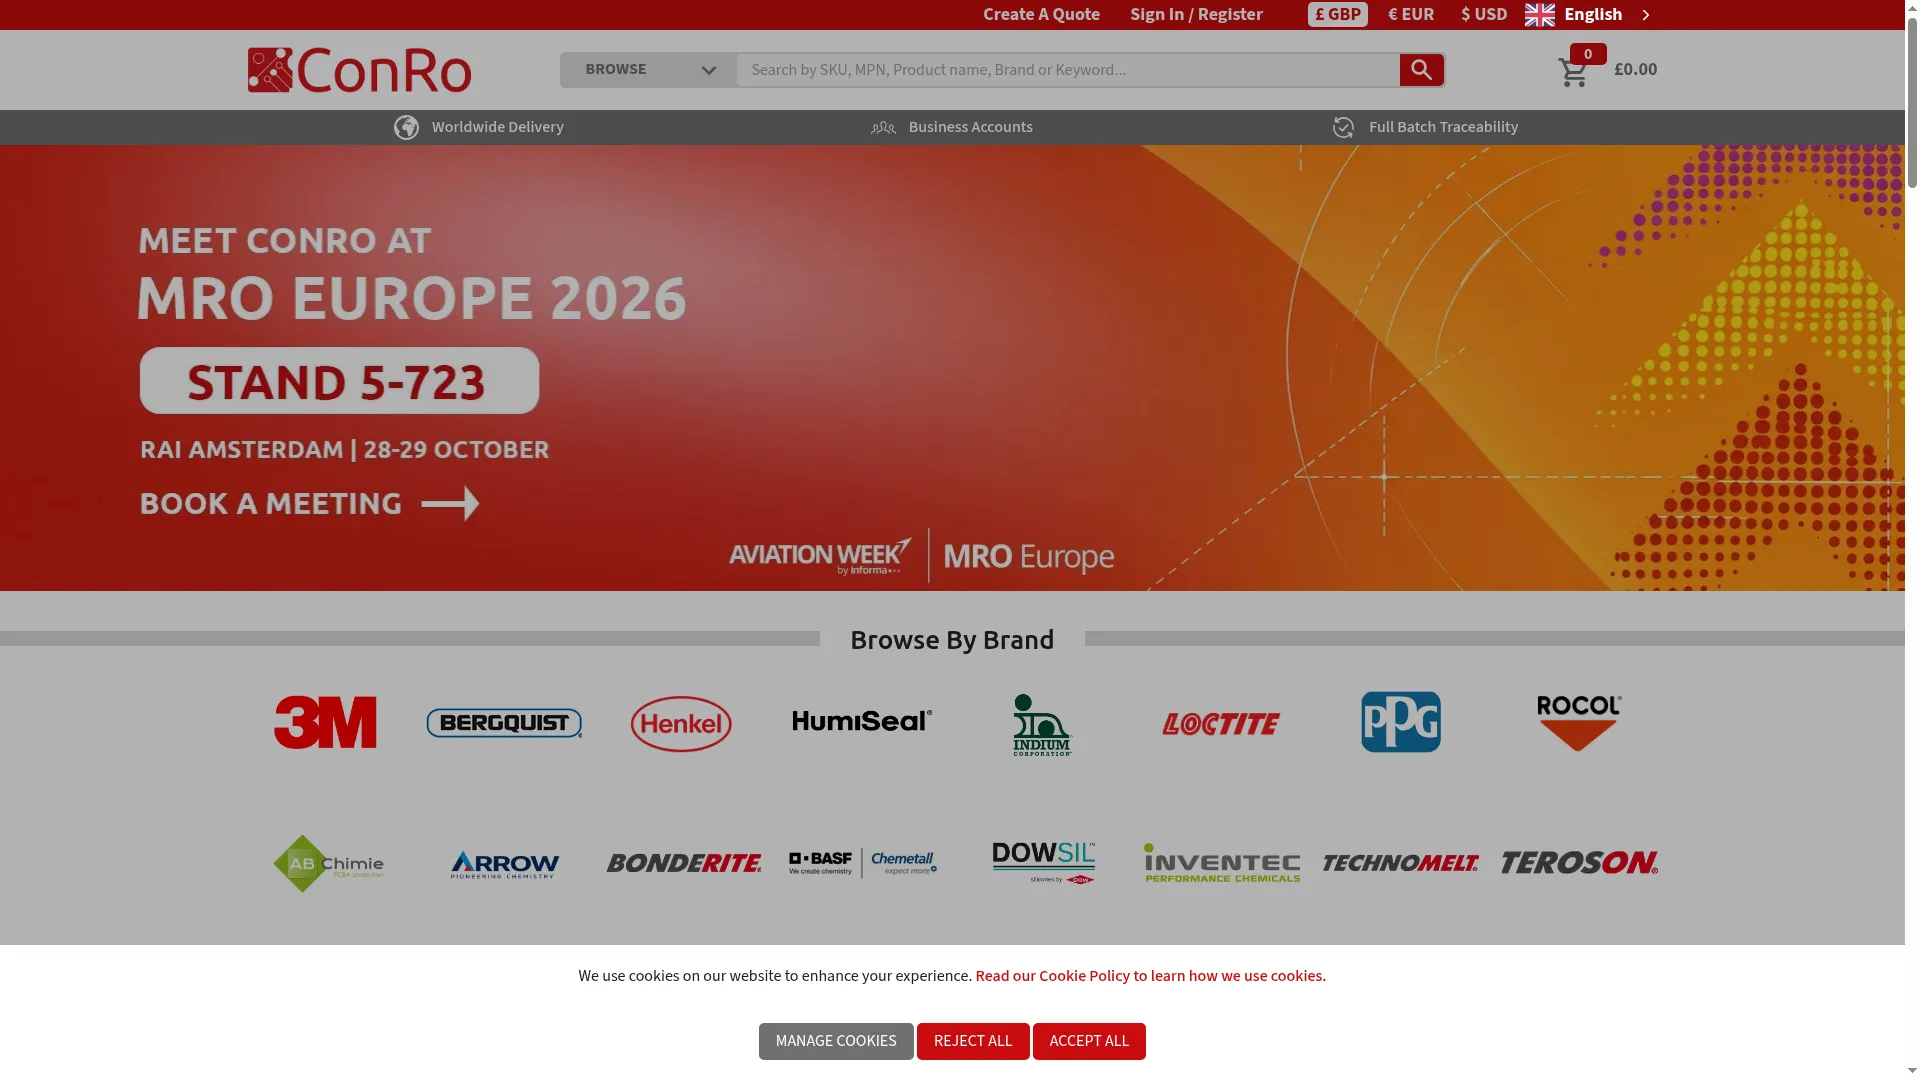Open the shopping cart icon
The image size is (1920, 1080).
[x=1573, y=72]
